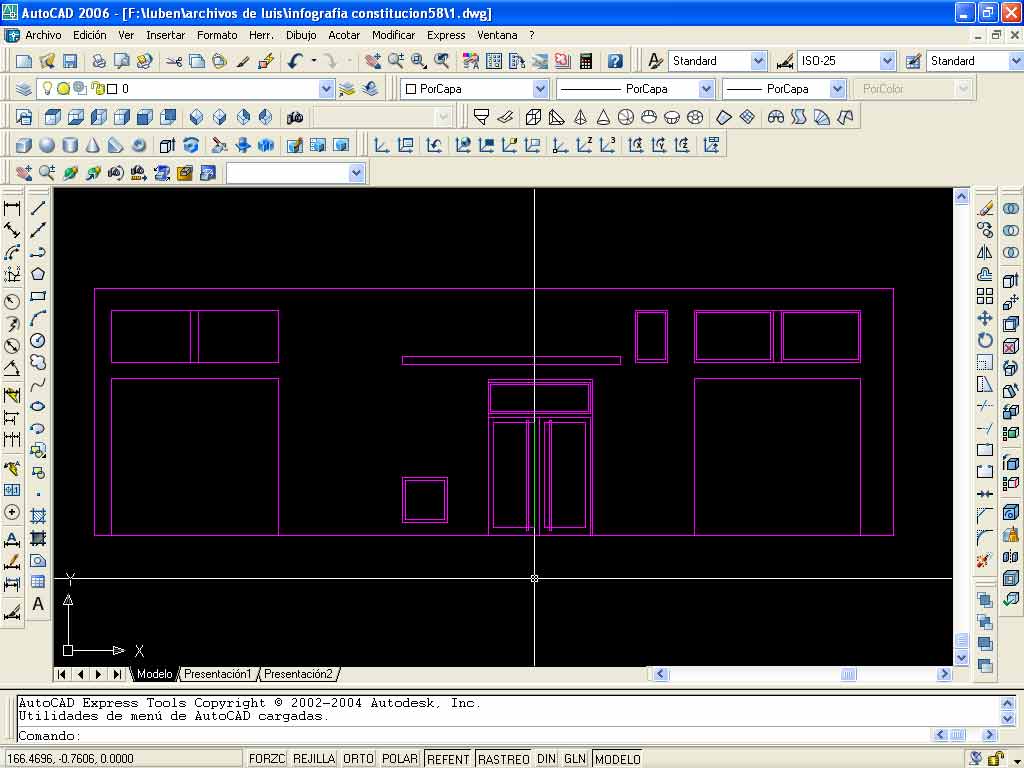Open the Undo history dropdown arrow

coord(314,61)
